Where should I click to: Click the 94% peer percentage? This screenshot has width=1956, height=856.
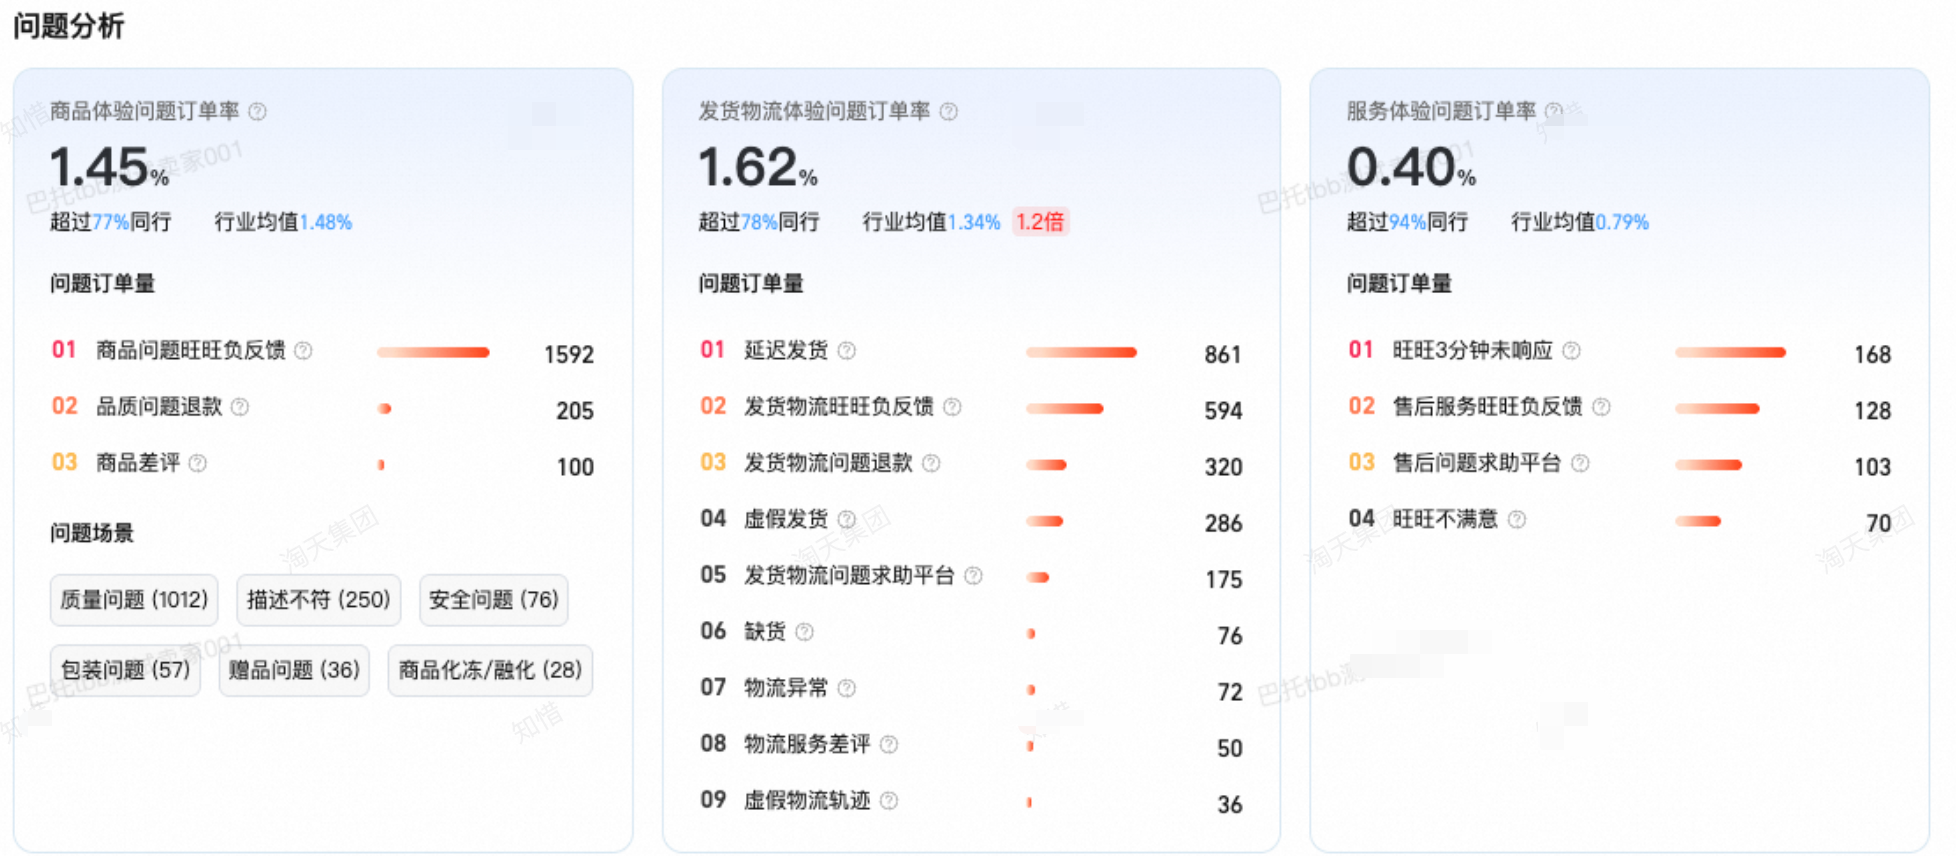click(x=1407, y=222)
